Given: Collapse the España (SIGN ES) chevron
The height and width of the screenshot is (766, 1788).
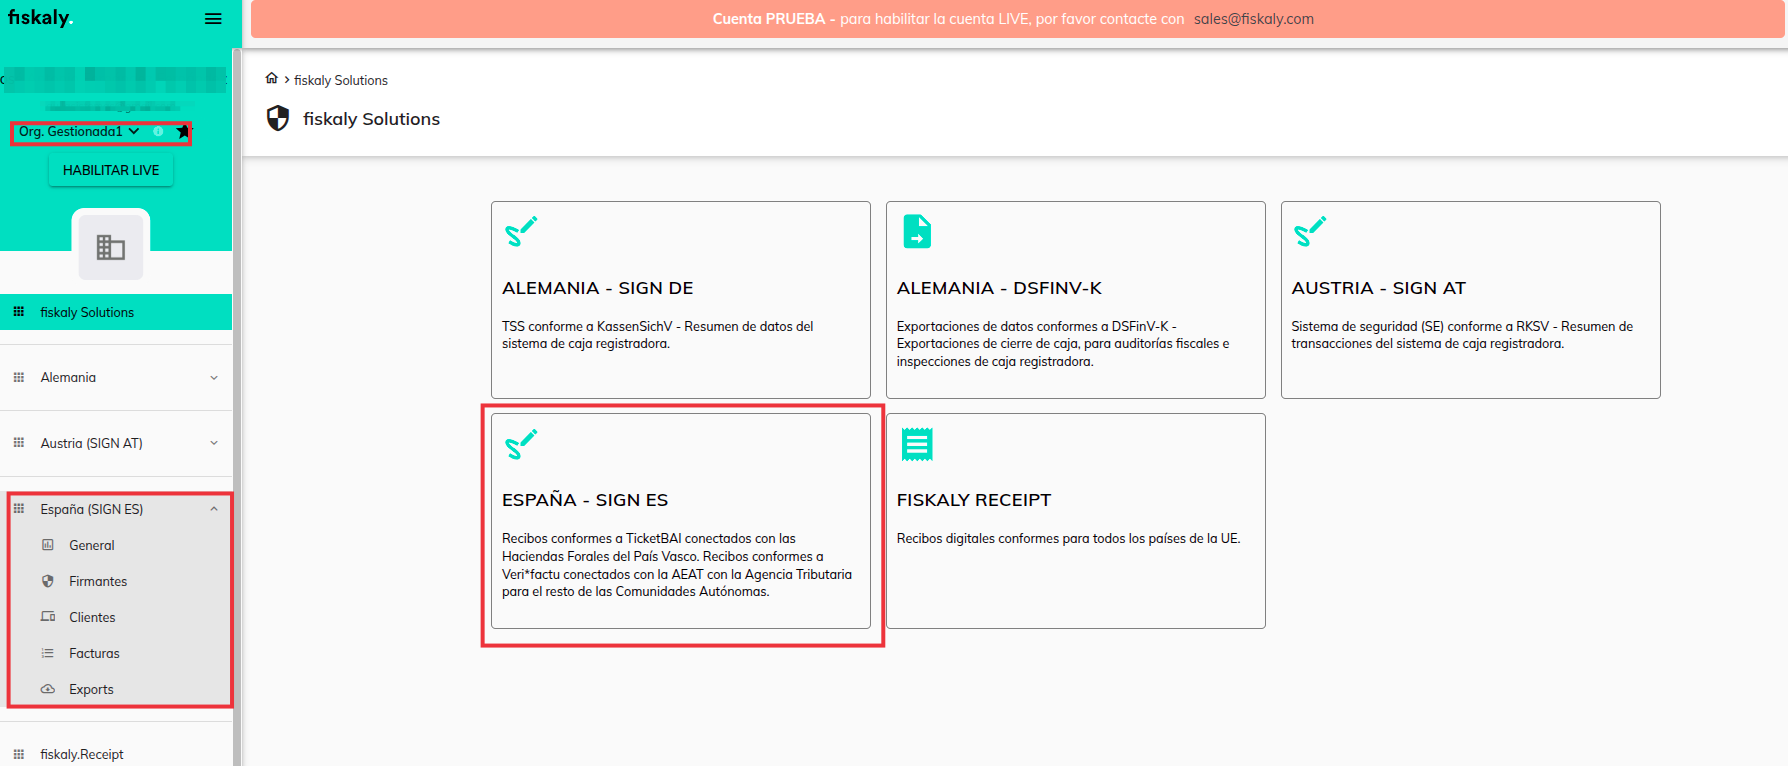Looking at the screenshot, I should pos(214,509).
